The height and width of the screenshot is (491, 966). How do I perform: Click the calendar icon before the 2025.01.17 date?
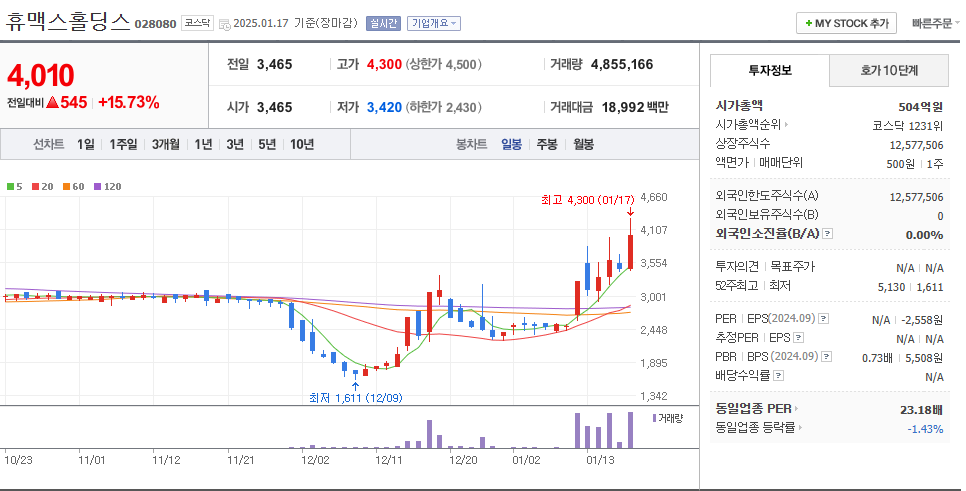223,23
